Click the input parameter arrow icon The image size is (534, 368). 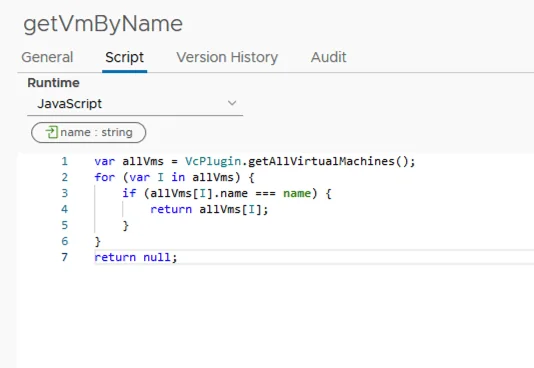(x=51, y=132)
